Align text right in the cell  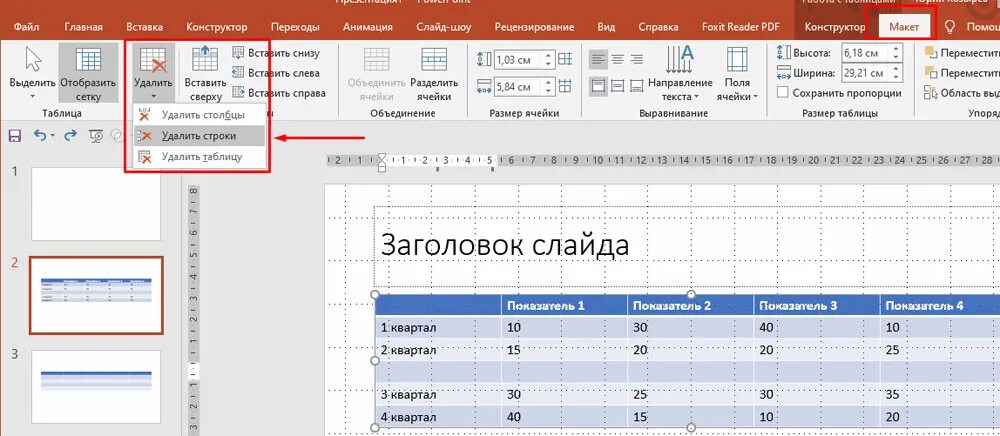tap(636, 59)
